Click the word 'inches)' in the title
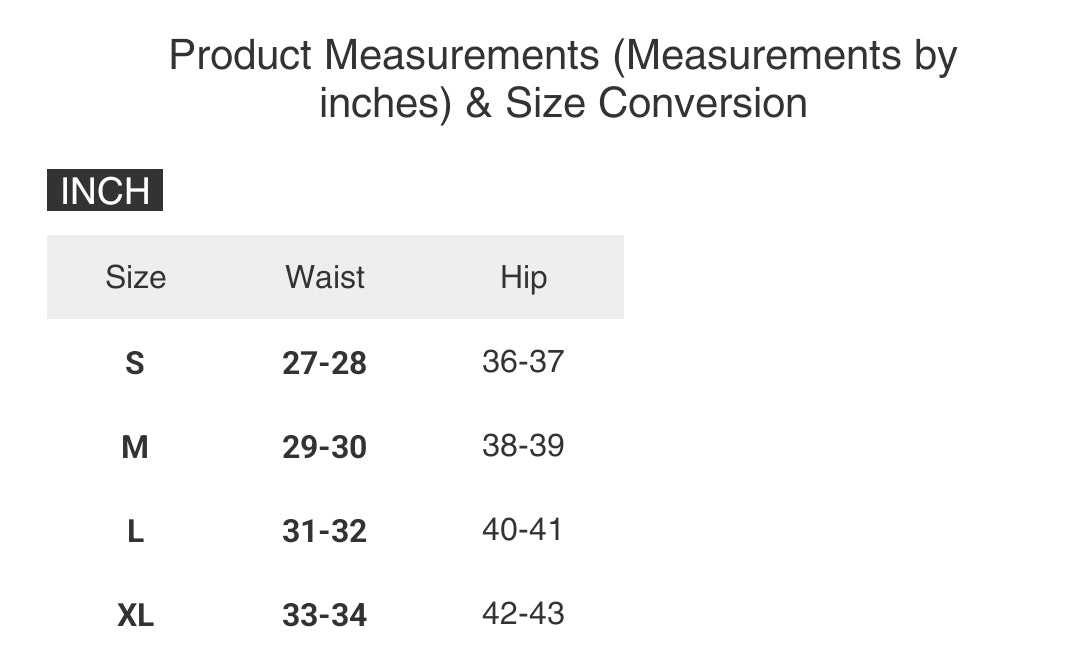1079x659 pixels. coord(386,103)
